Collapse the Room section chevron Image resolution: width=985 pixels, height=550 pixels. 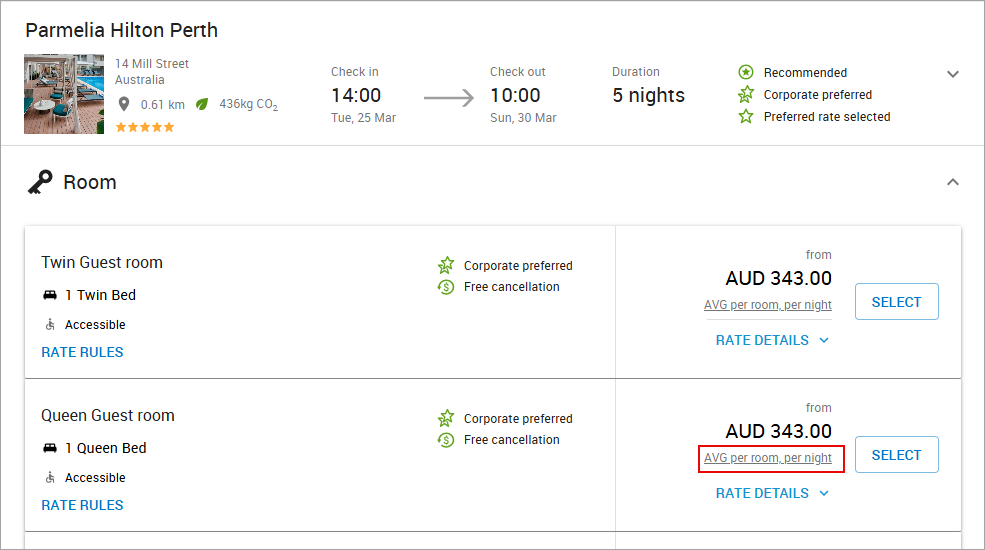coord(953,182)
